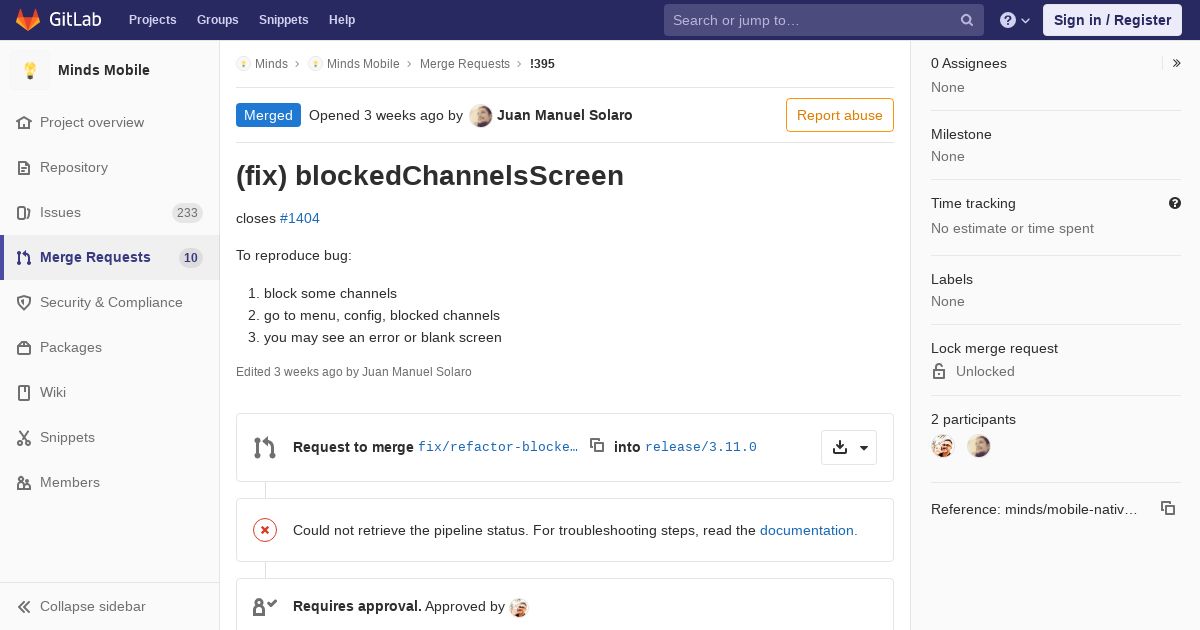The width and height of the screenshot is (1200, 630).
Task: Click the Sign in / Register button
Action: point(1112,20)
